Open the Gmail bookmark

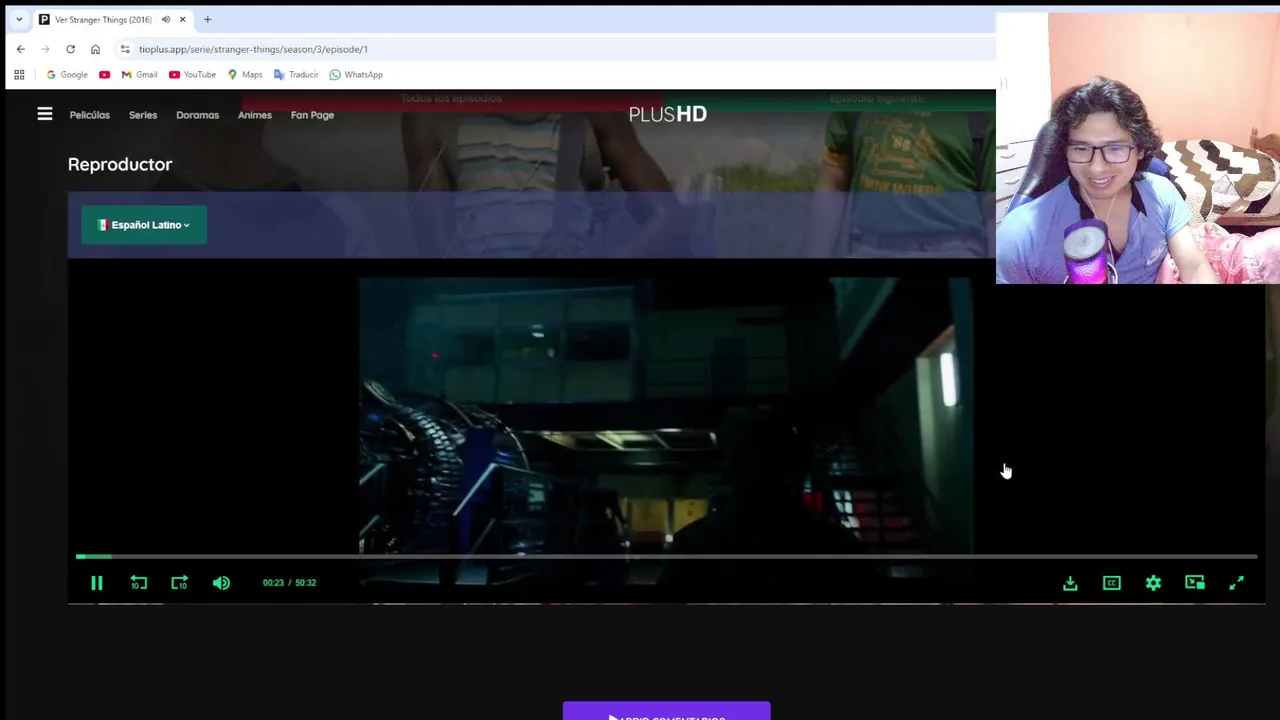pyautogui.click(x=139, y=75)
